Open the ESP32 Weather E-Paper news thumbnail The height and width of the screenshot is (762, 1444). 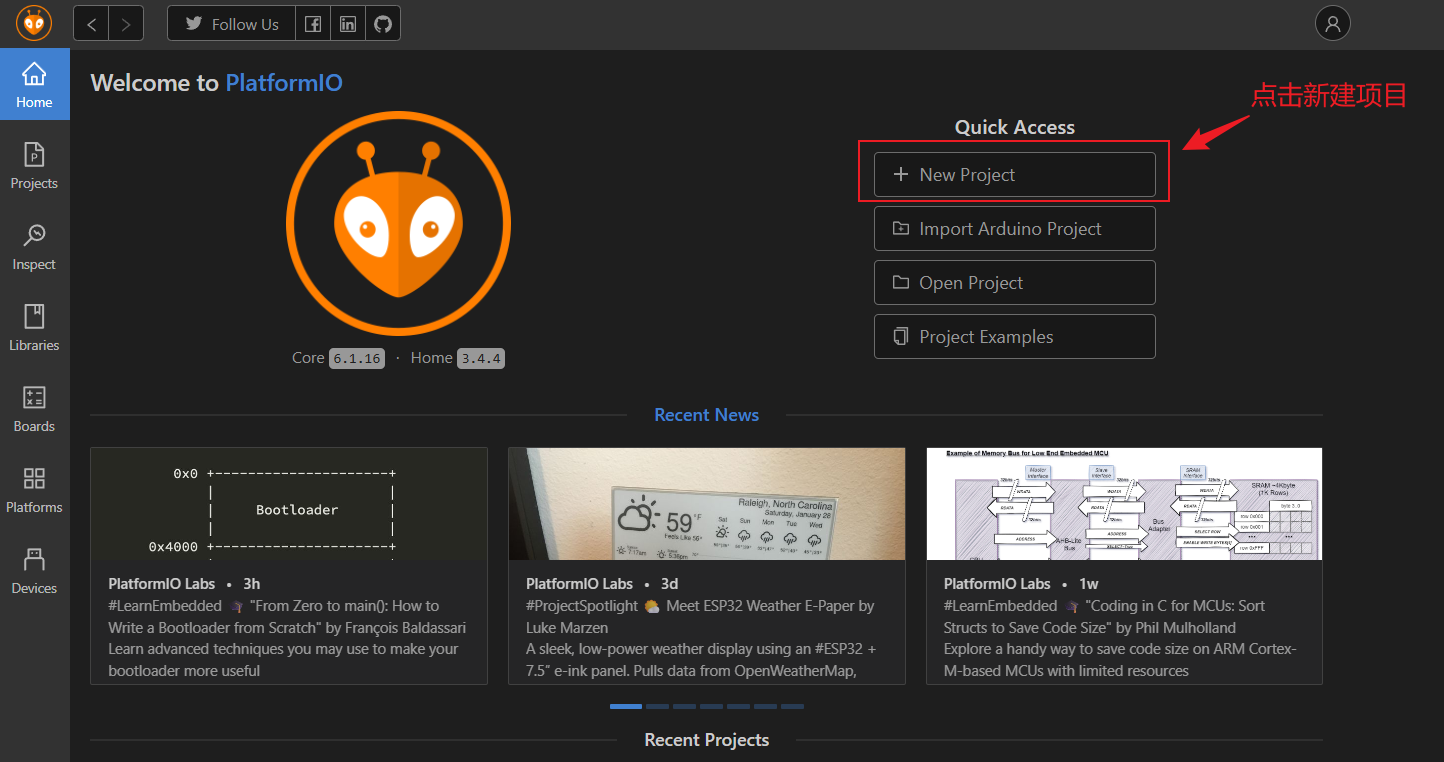point(706,504)
